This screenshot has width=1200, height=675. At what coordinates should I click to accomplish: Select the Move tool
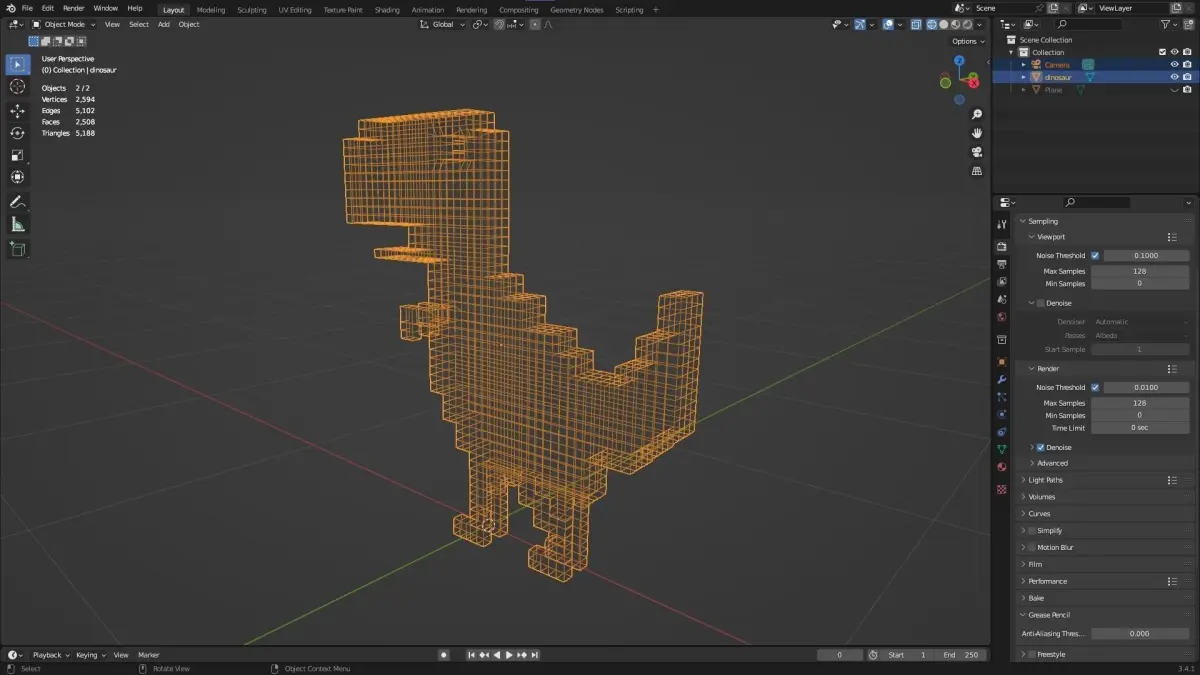tap(17, 110)
